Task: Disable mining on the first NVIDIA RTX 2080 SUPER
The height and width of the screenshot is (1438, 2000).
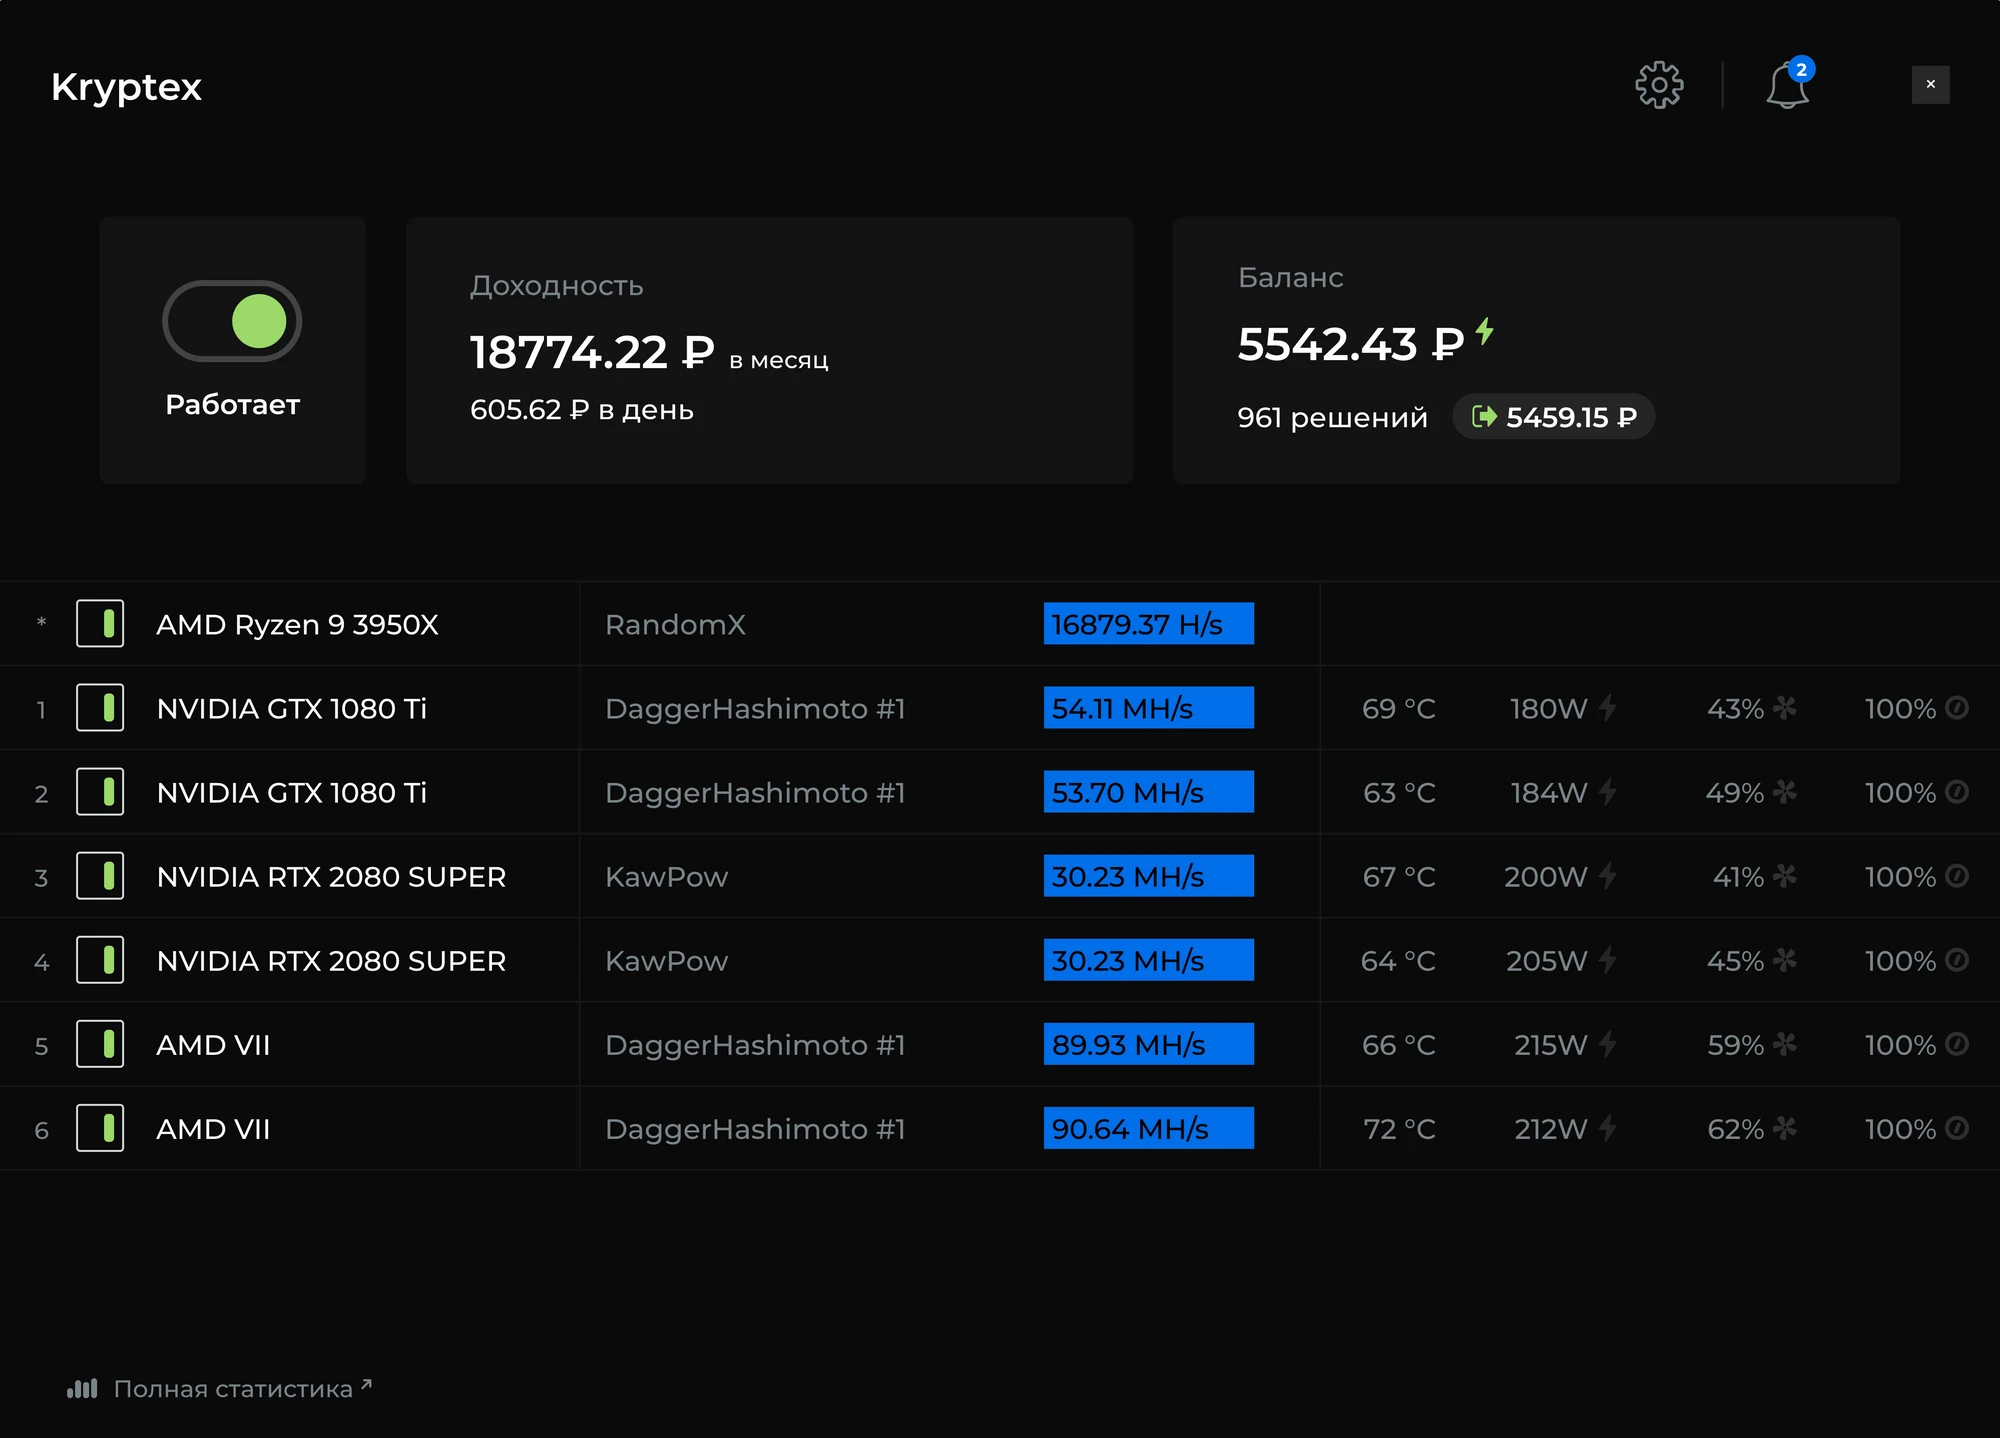Action: pyautogui.click(x=100, y=876)
